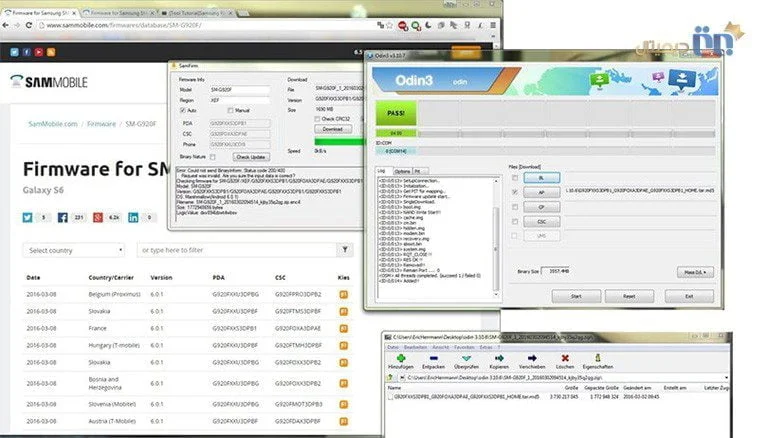Bookmark the page with the star icon

coord(389,25)
